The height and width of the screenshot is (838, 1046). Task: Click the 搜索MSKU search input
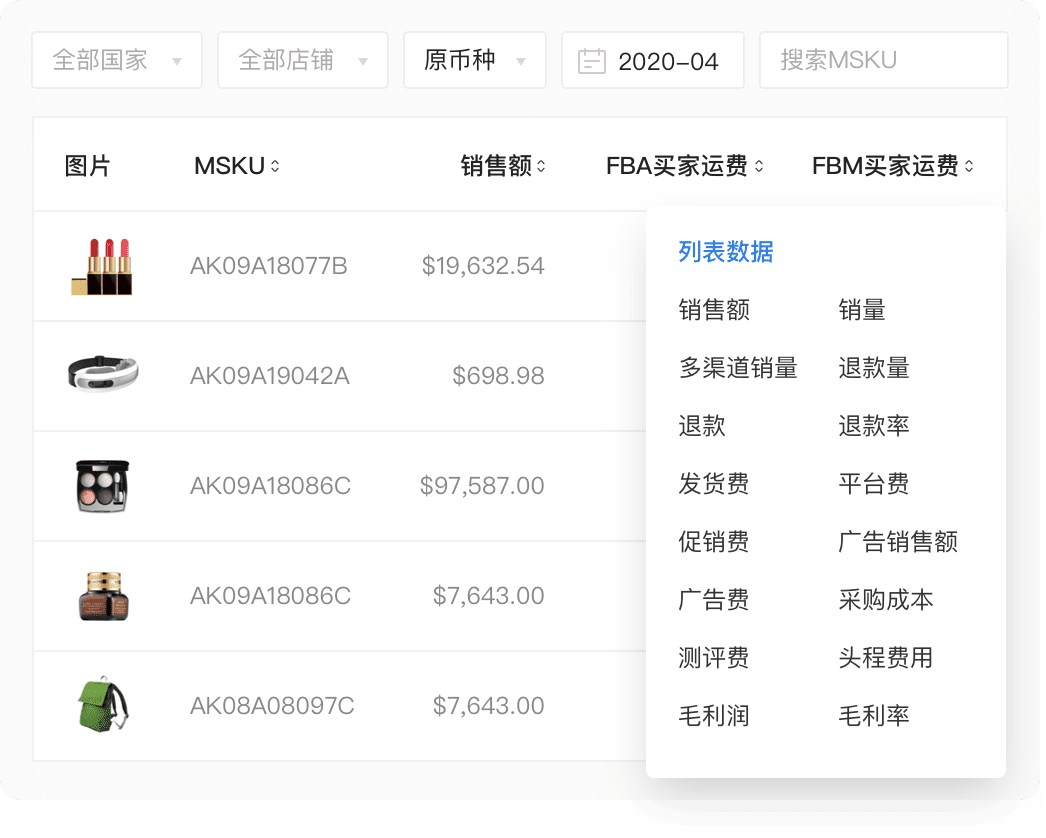[883, 59]
